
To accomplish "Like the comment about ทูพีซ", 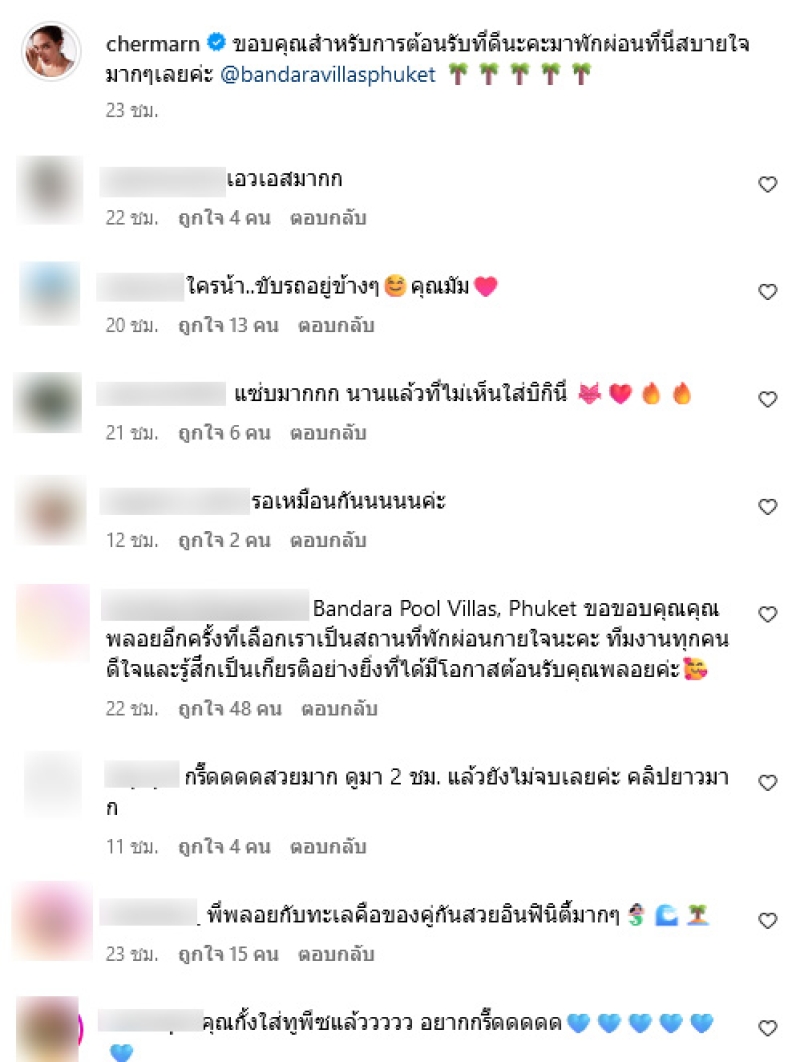I will click(767, 1028).
